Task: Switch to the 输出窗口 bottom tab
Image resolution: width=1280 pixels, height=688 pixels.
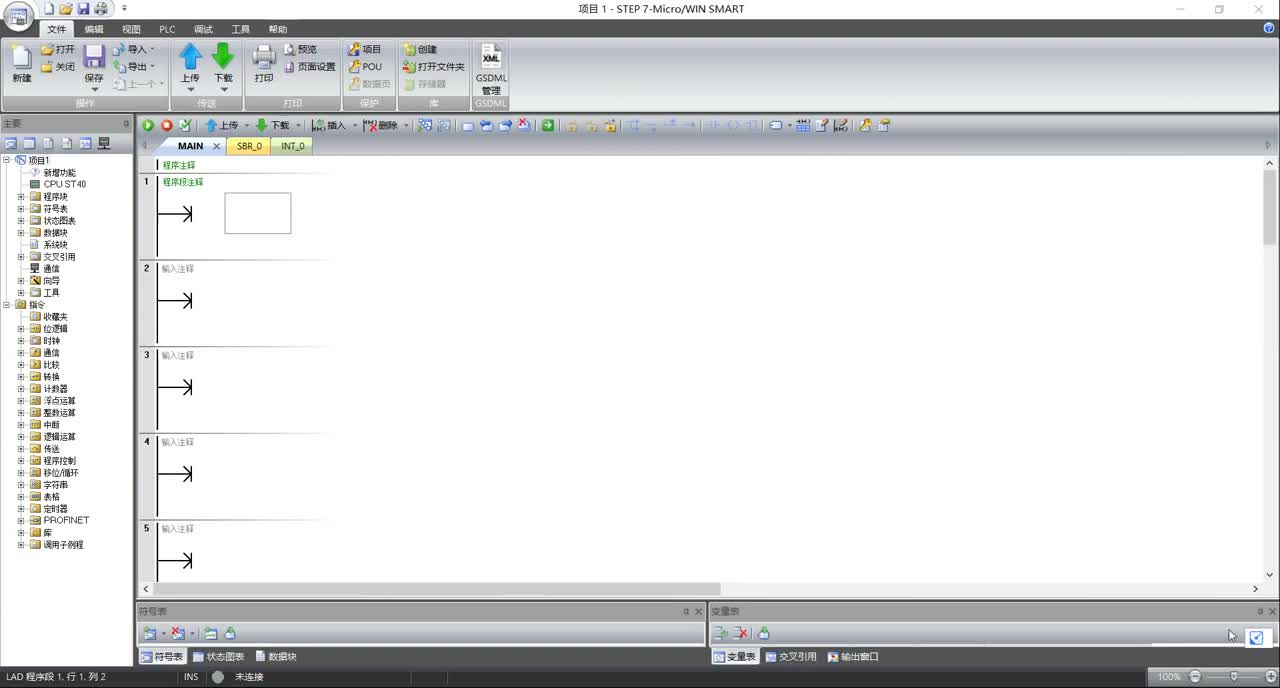Action: (x=853, y=657)
